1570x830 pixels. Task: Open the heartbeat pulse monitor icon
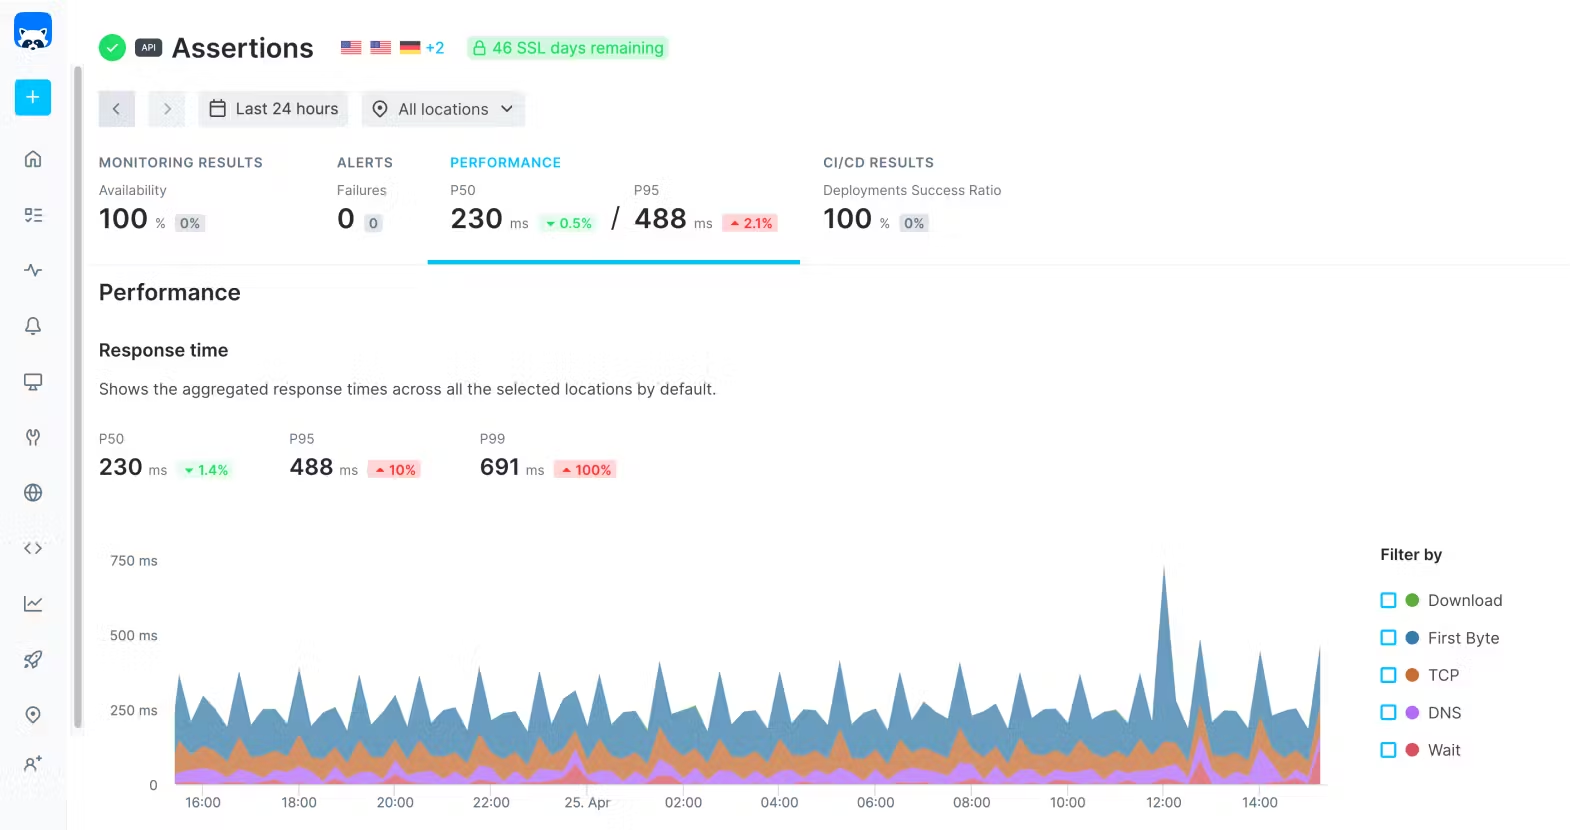click(33, 270)
